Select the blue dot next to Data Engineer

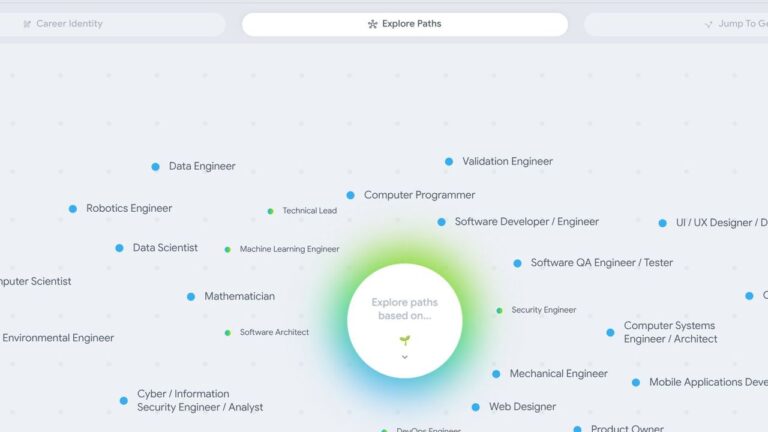click(x=155, y=167)
